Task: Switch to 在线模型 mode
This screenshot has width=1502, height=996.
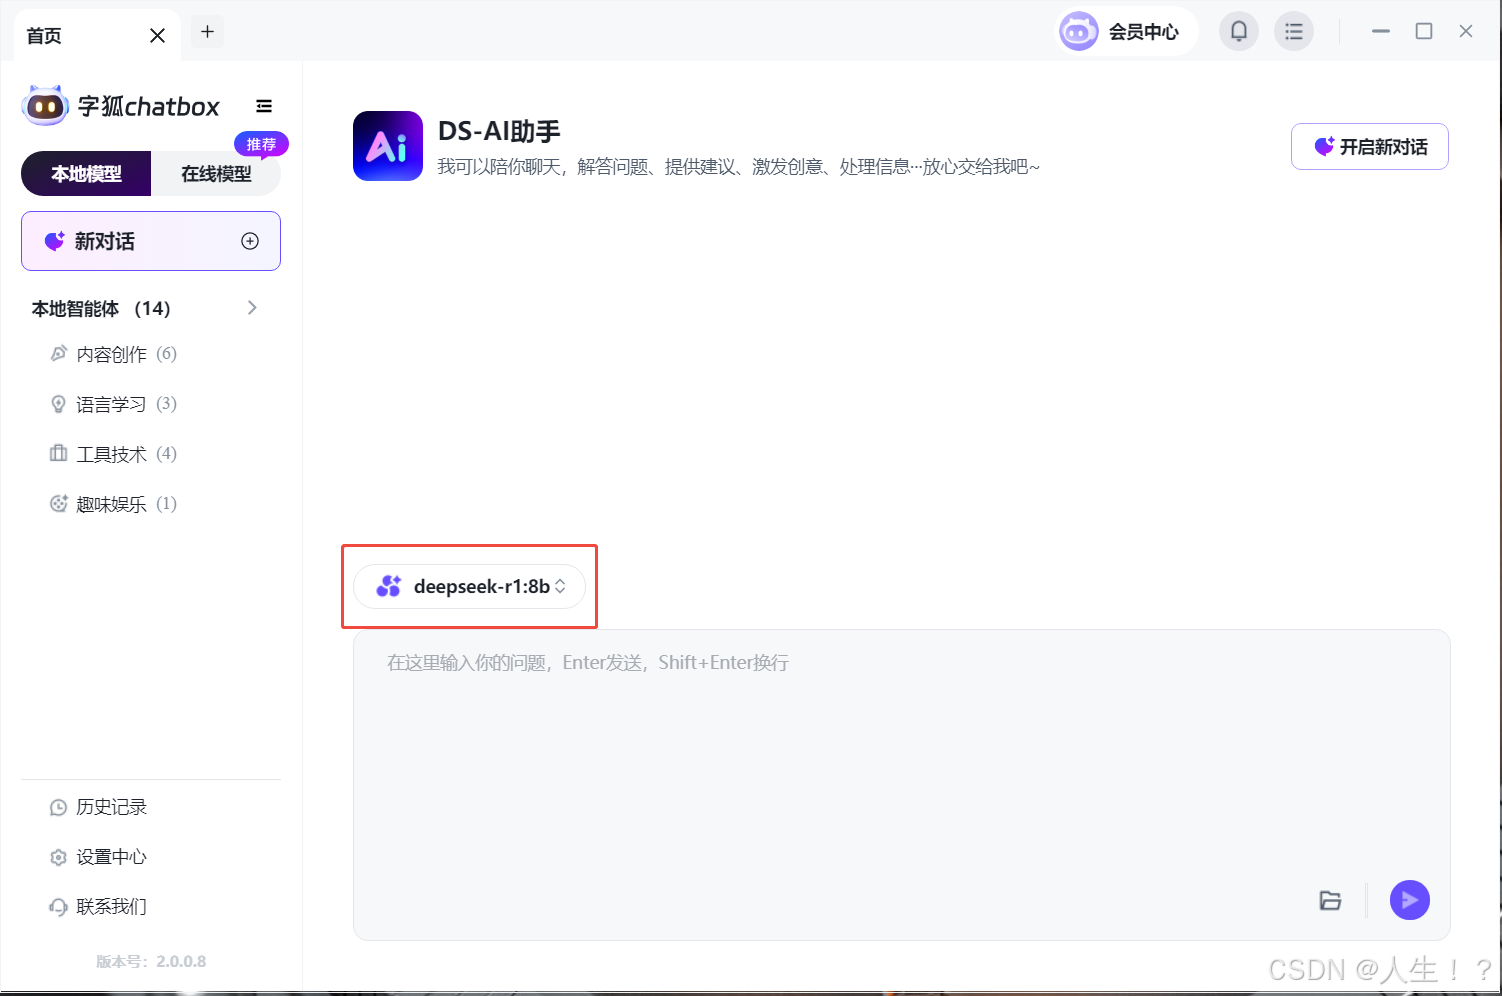Action: [216, 174]
